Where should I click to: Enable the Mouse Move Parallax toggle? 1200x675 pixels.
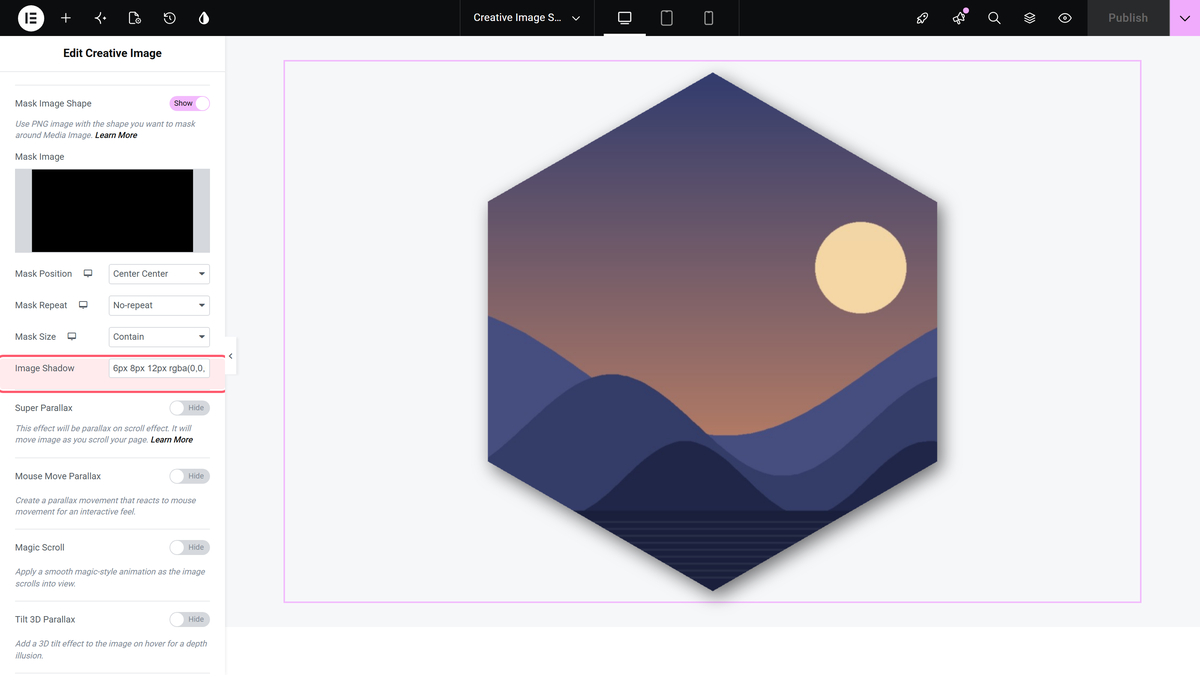click(189, 476)
